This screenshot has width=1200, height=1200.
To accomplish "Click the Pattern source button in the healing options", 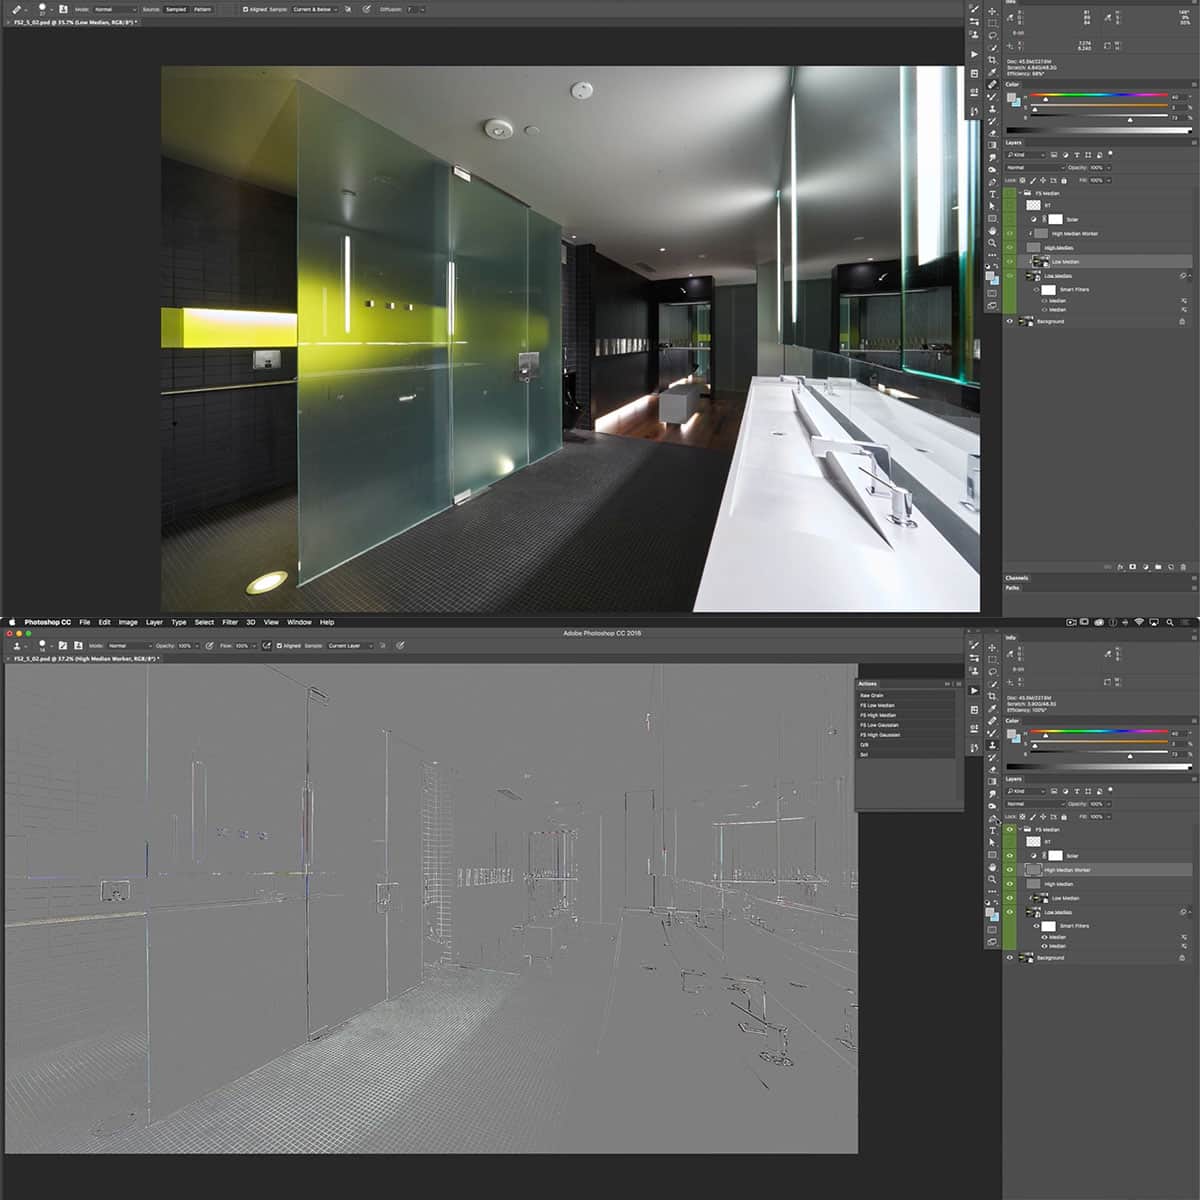I will pos(202,9).
